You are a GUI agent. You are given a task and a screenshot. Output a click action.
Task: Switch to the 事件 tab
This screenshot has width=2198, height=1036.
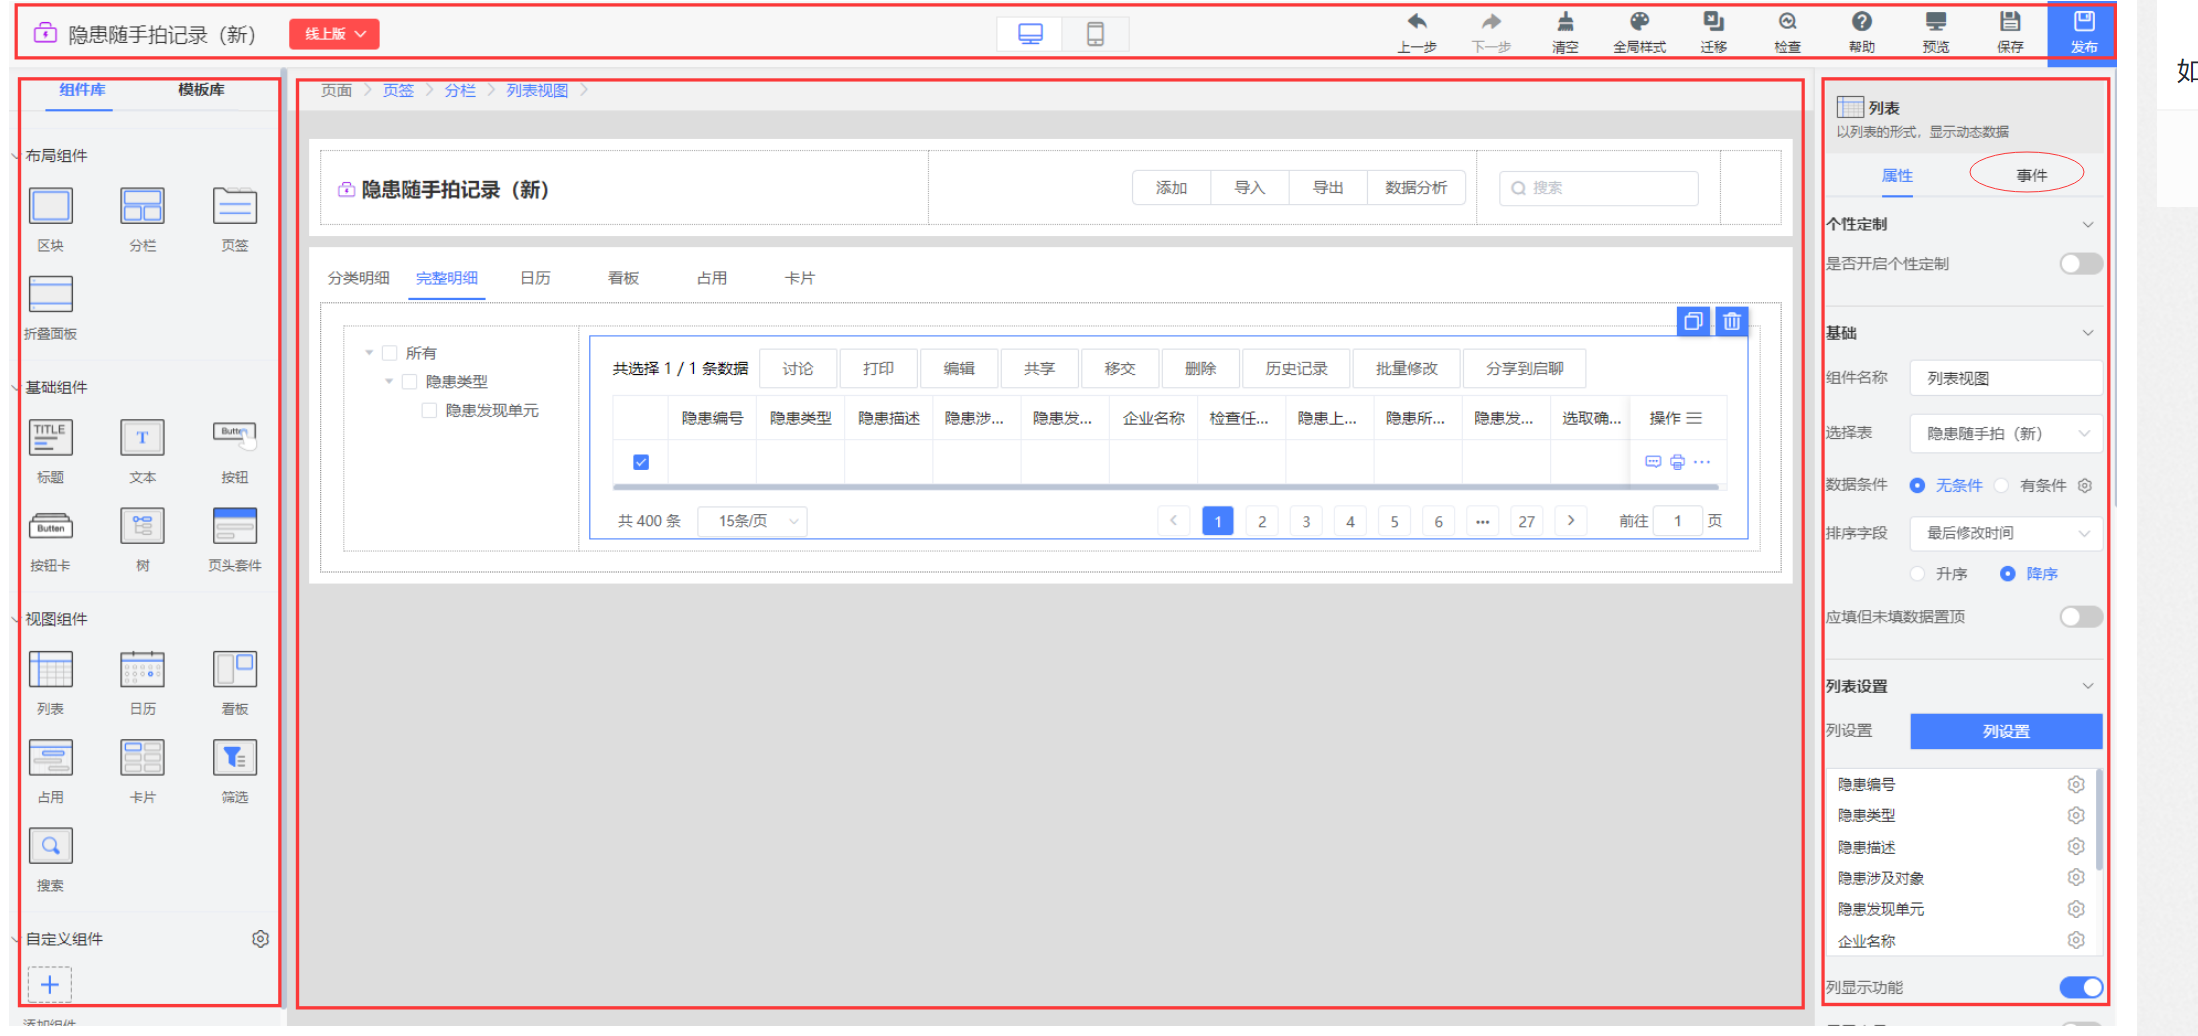pyautogui.click(x=2031, y=175)
